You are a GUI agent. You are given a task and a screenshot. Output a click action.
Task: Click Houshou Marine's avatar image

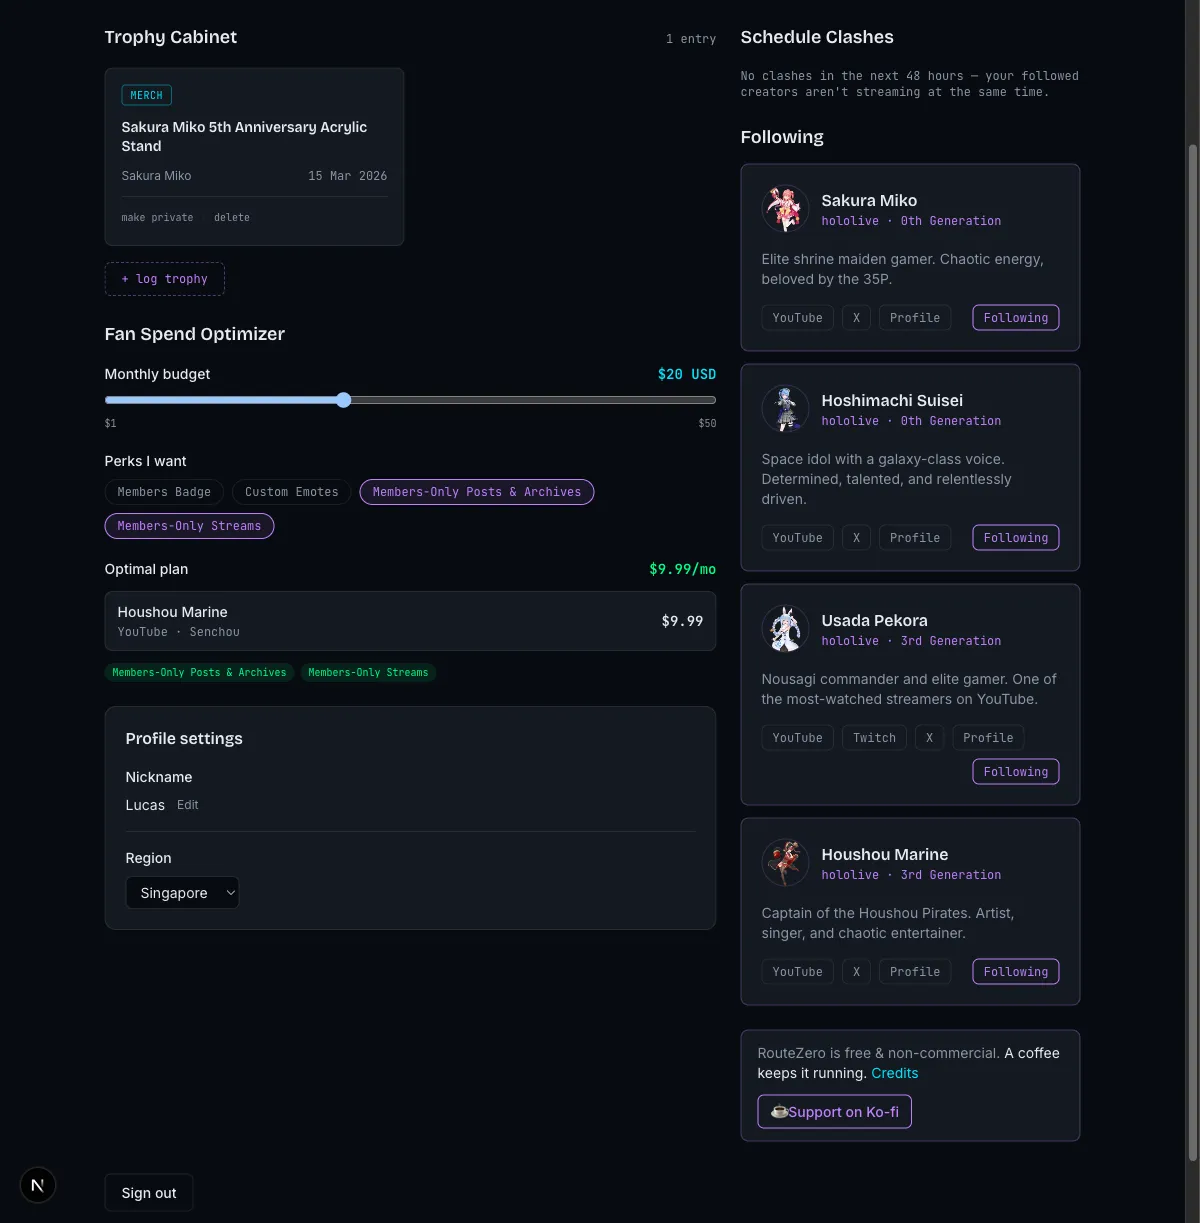click(785, 863)
